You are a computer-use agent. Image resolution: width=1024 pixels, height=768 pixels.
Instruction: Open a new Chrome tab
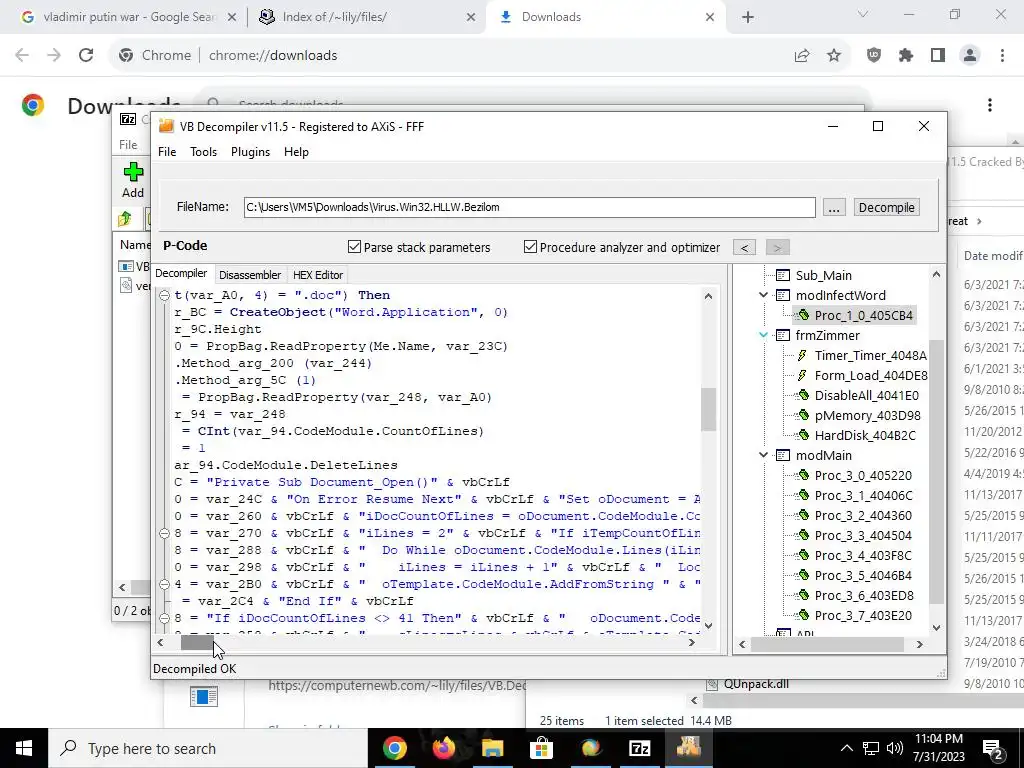coord(748,17)
